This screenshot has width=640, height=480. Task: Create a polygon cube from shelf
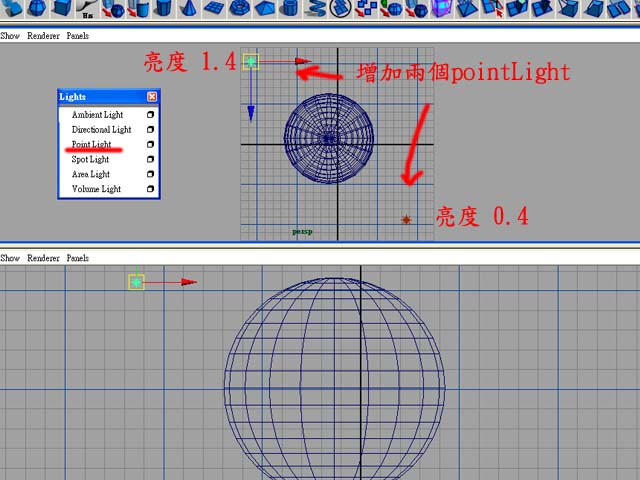(x=62, y=8)
